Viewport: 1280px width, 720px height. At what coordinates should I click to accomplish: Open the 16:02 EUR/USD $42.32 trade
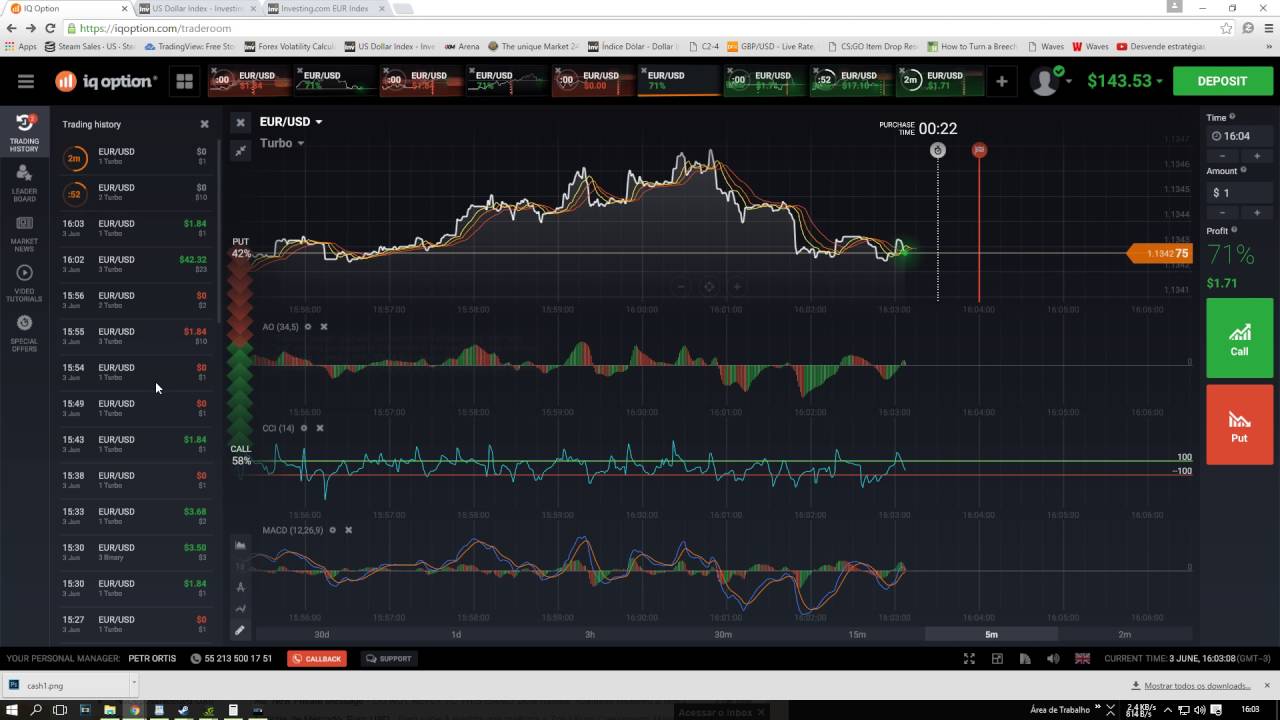pos(134,264)
